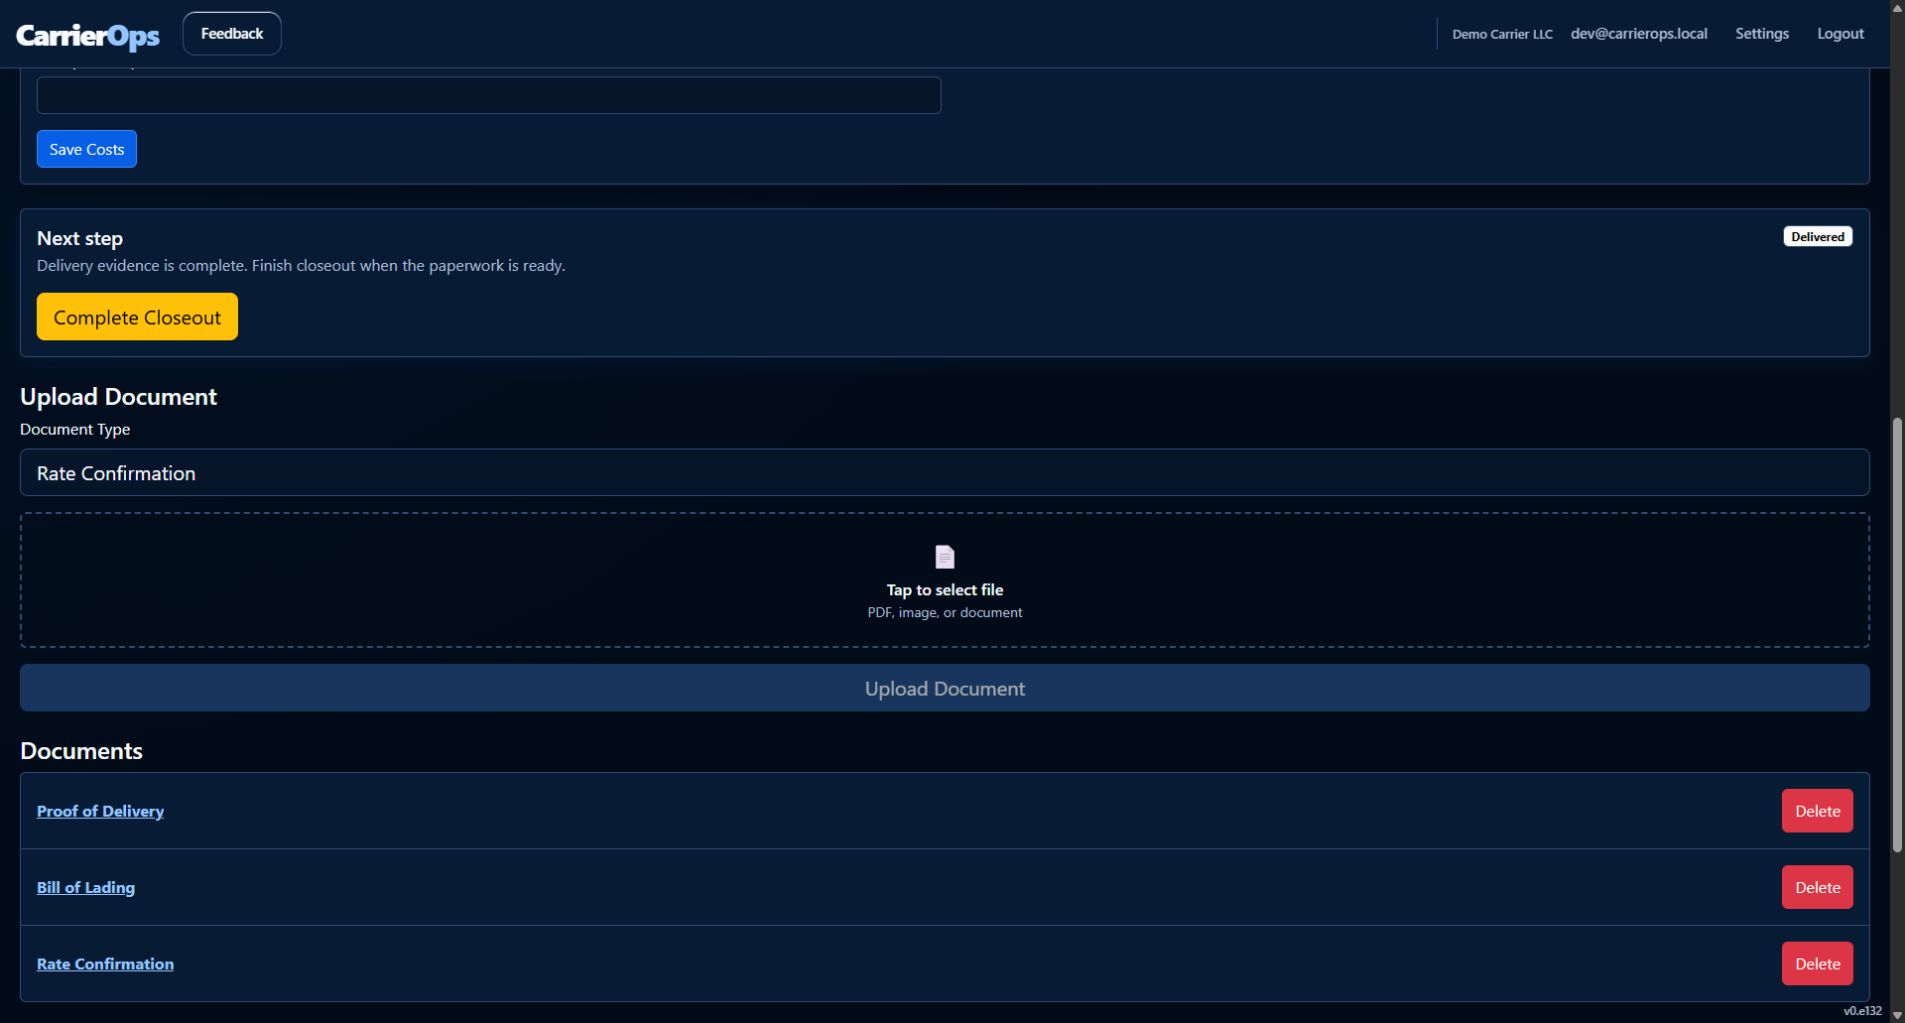Delete the Bill of Lading document
The width and height of the screenshot is (1905, 1023).
click(1817, 887)
